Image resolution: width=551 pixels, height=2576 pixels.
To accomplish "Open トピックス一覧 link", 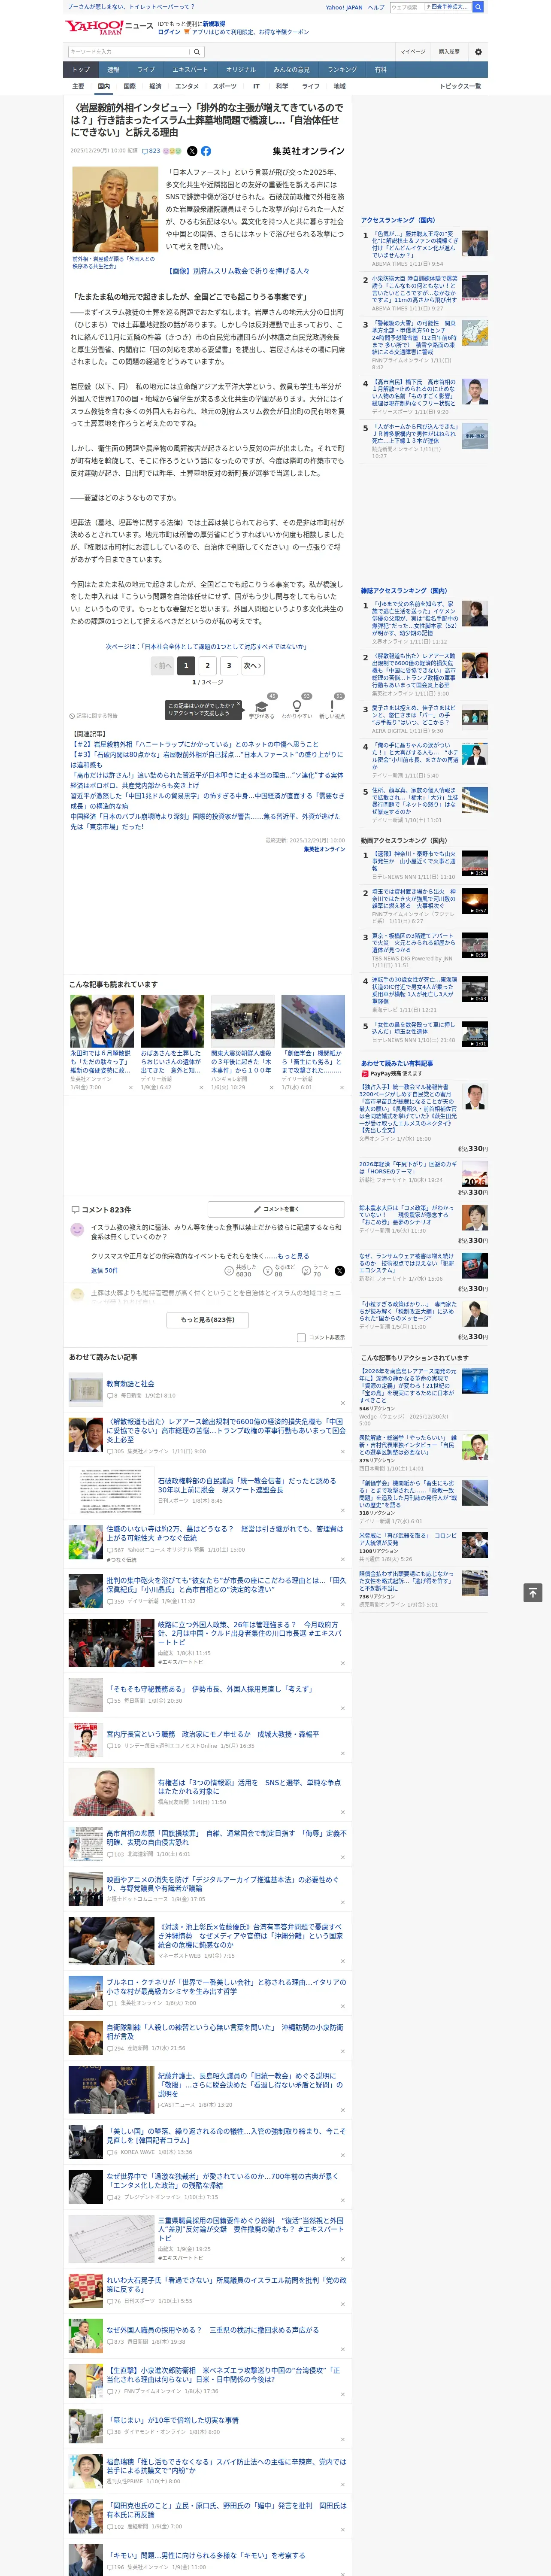I will pos(460,86).
